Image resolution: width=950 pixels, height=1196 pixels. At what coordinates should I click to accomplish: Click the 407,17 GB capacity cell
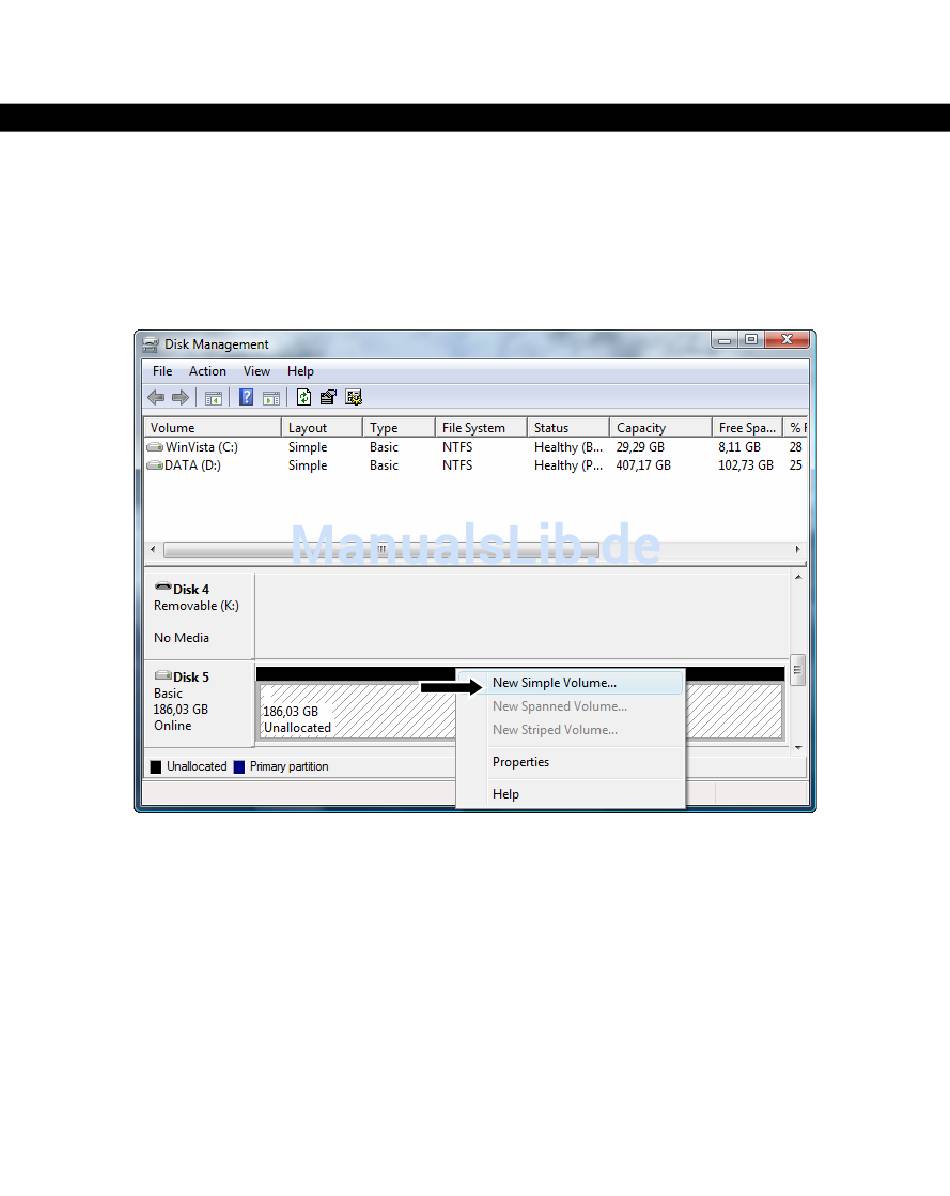tap(643, 465)
